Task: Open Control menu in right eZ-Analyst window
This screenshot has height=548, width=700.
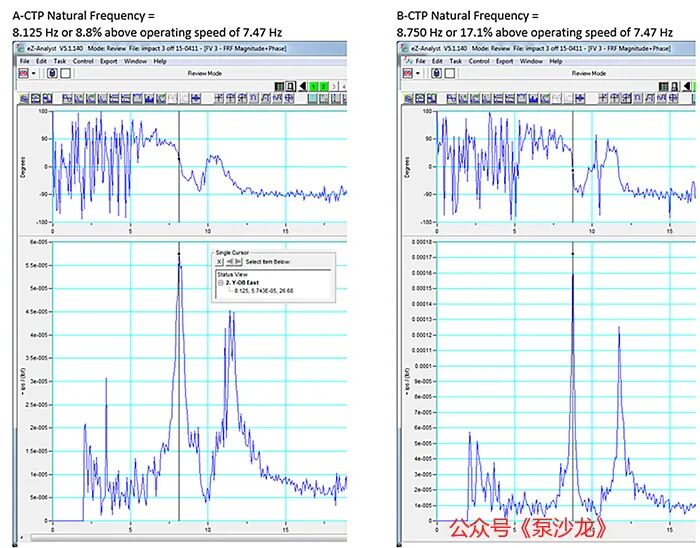Action: tap(479, 61)
